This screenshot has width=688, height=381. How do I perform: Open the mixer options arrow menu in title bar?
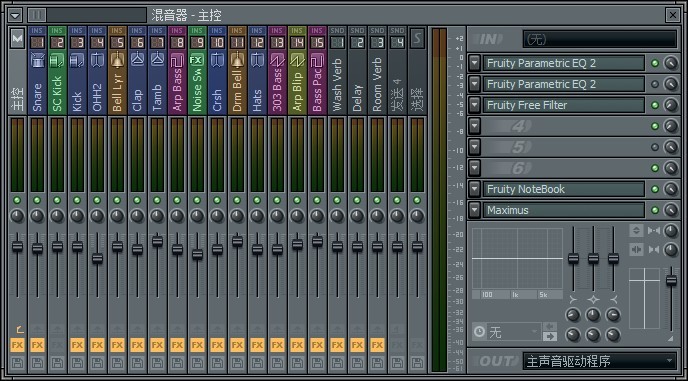point(15,15)
